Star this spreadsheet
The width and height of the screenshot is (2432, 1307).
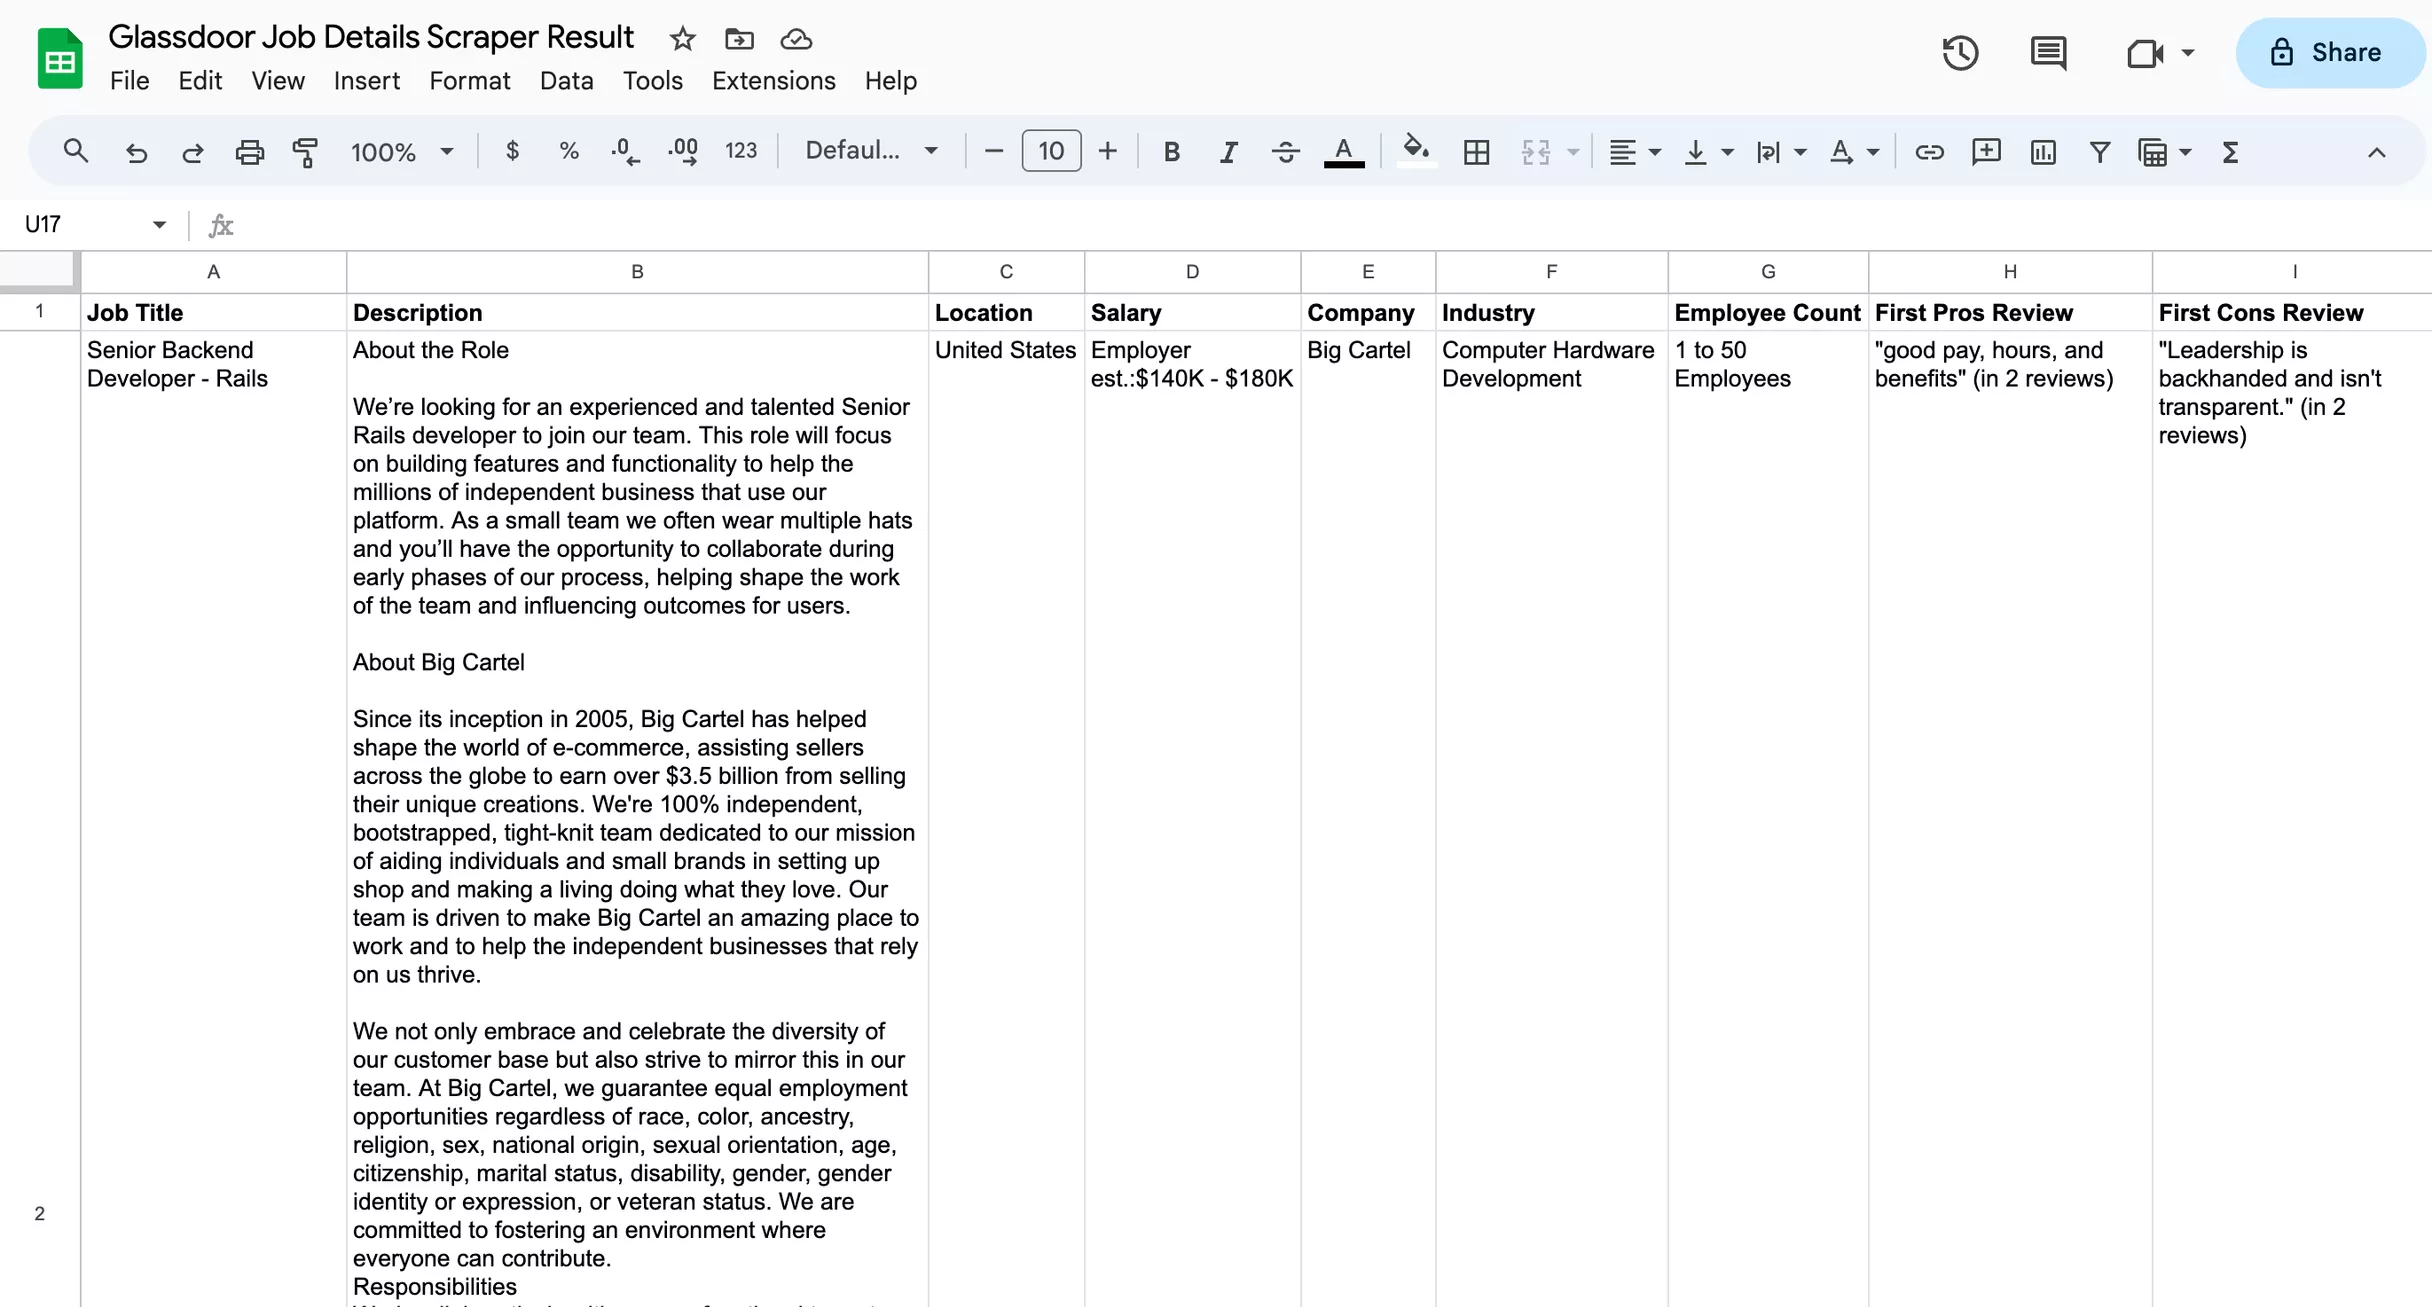click(x=682, y=39)
